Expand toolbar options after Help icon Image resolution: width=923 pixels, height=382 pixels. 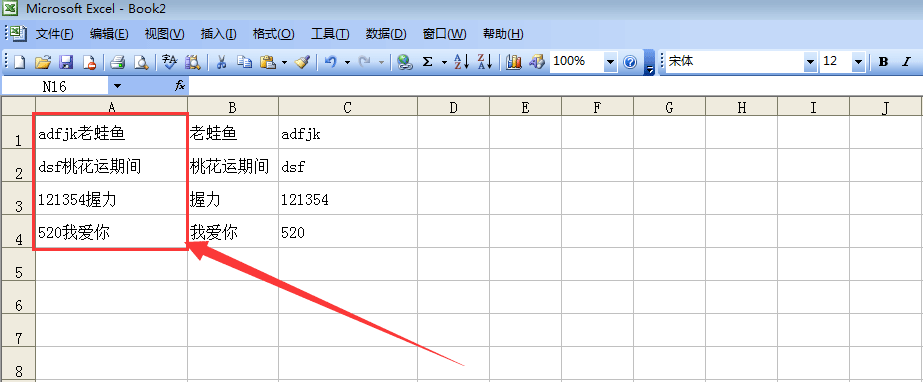649,62
